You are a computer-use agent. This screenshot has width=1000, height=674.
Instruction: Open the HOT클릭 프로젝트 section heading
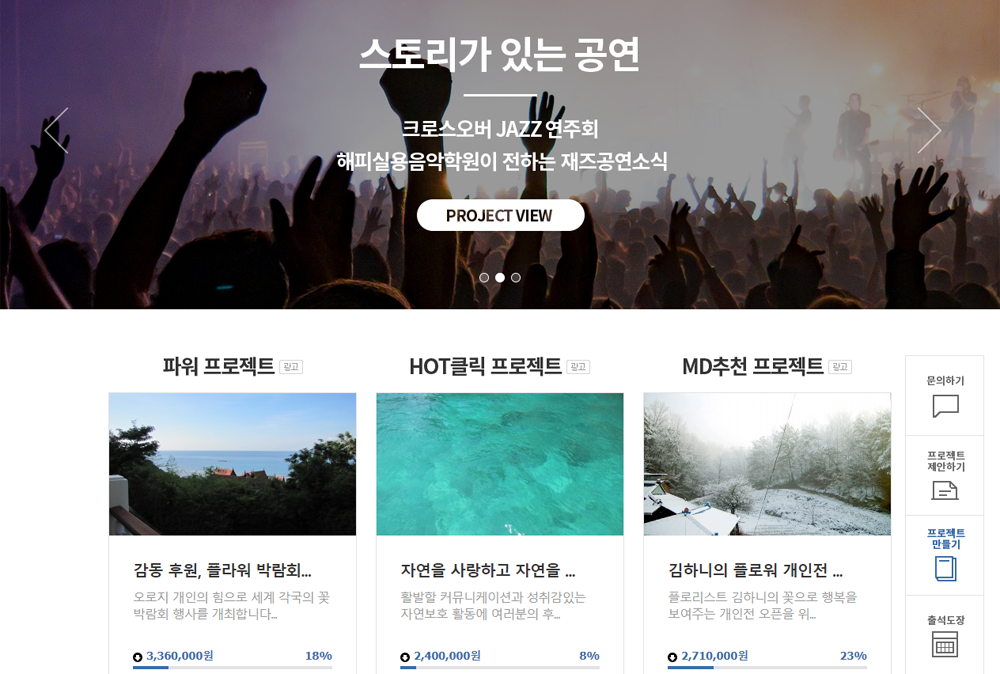pos(485,366)
